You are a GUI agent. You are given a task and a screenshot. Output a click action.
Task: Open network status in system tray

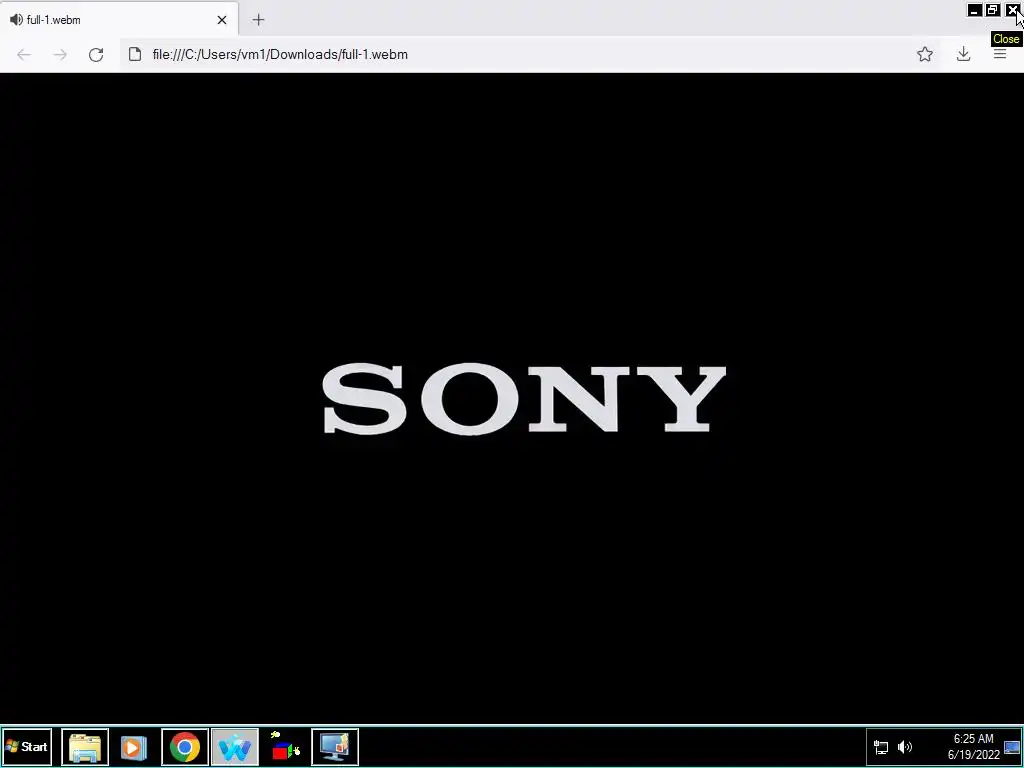pyautogui.click(x=881, y=747)
